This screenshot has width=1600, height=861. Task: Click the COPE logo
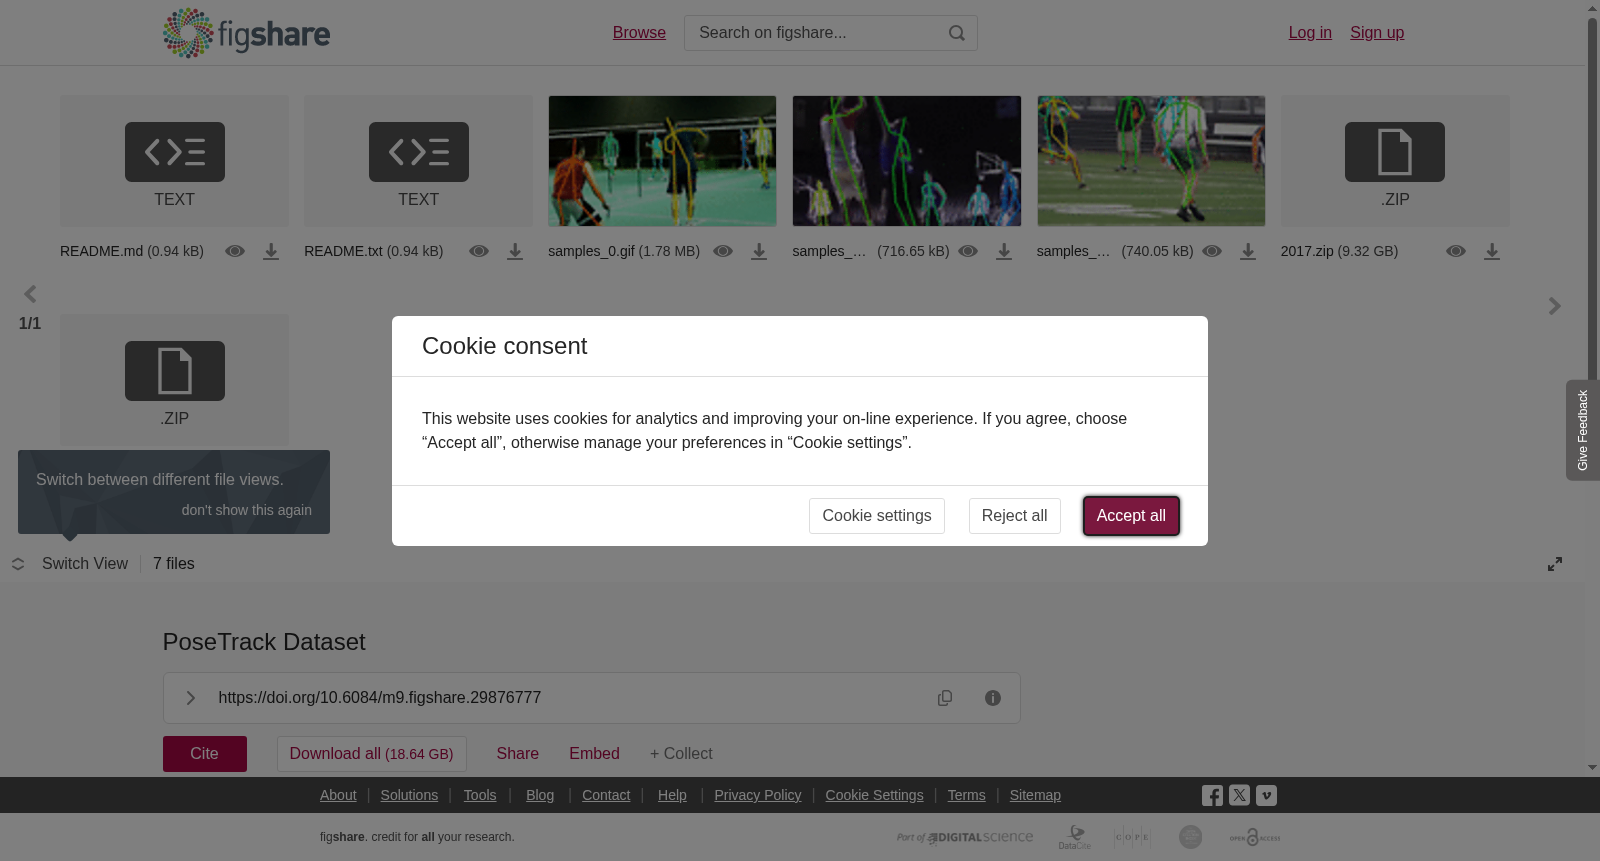(1132, 837)
